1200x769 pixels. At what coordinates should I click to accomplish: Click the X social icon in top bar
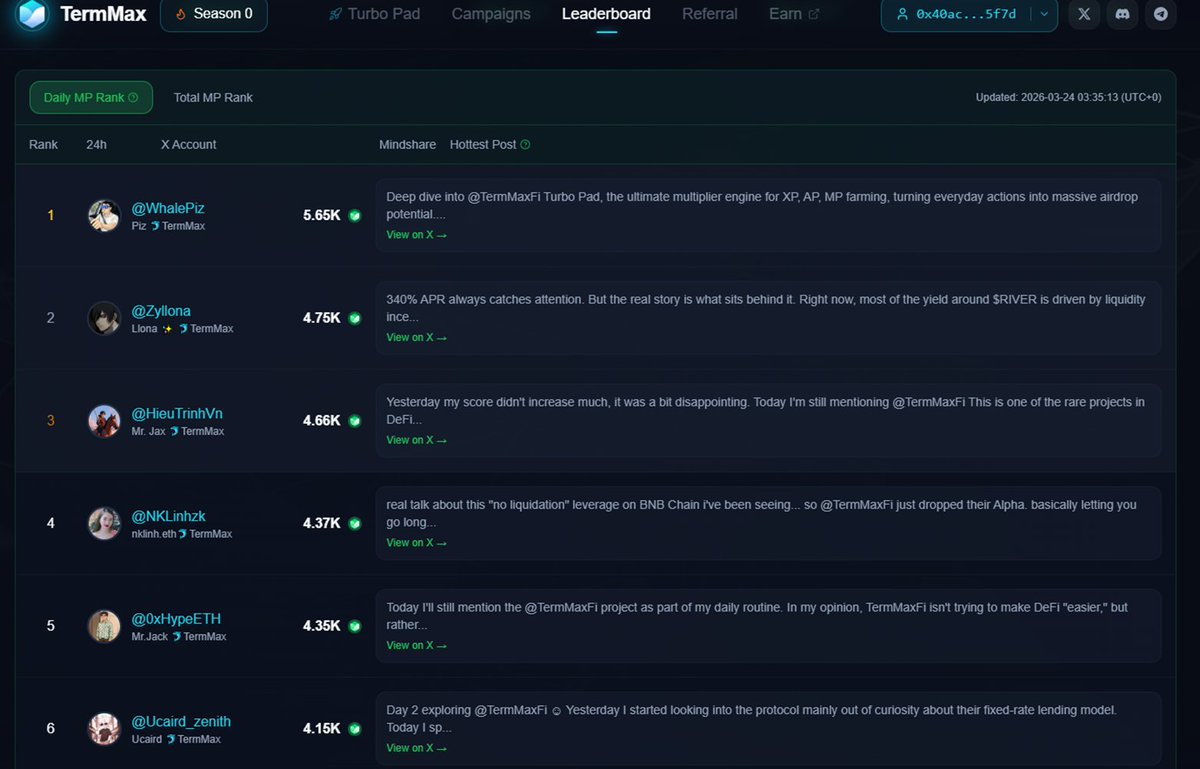coord(1083,14)
